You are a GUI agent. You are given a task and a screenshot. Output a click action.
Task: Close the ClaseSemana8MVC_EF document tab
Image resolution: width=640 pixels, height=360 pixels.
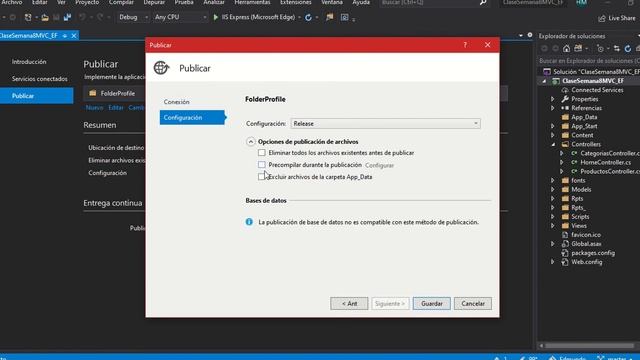click(74, 36)
